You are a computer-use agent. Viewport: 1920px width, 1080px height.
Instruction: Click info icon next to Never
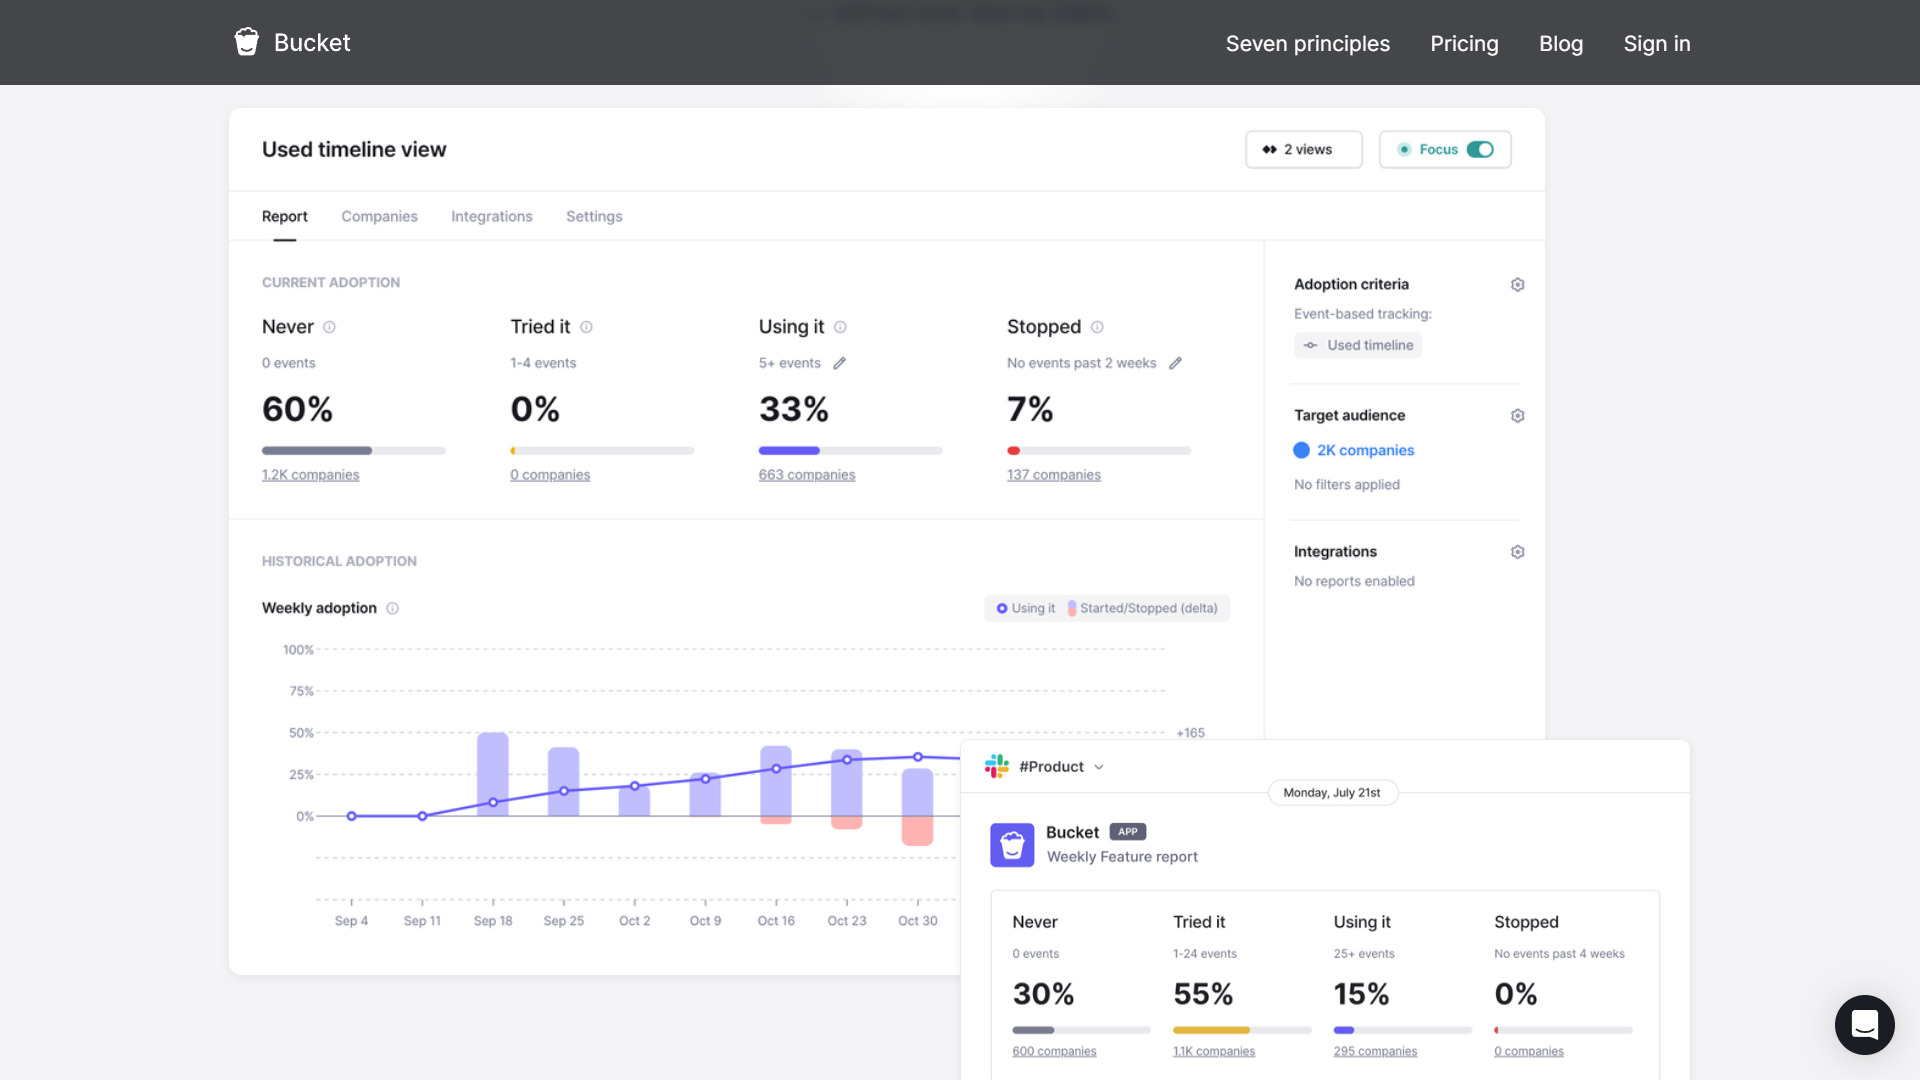pos(329,327)
